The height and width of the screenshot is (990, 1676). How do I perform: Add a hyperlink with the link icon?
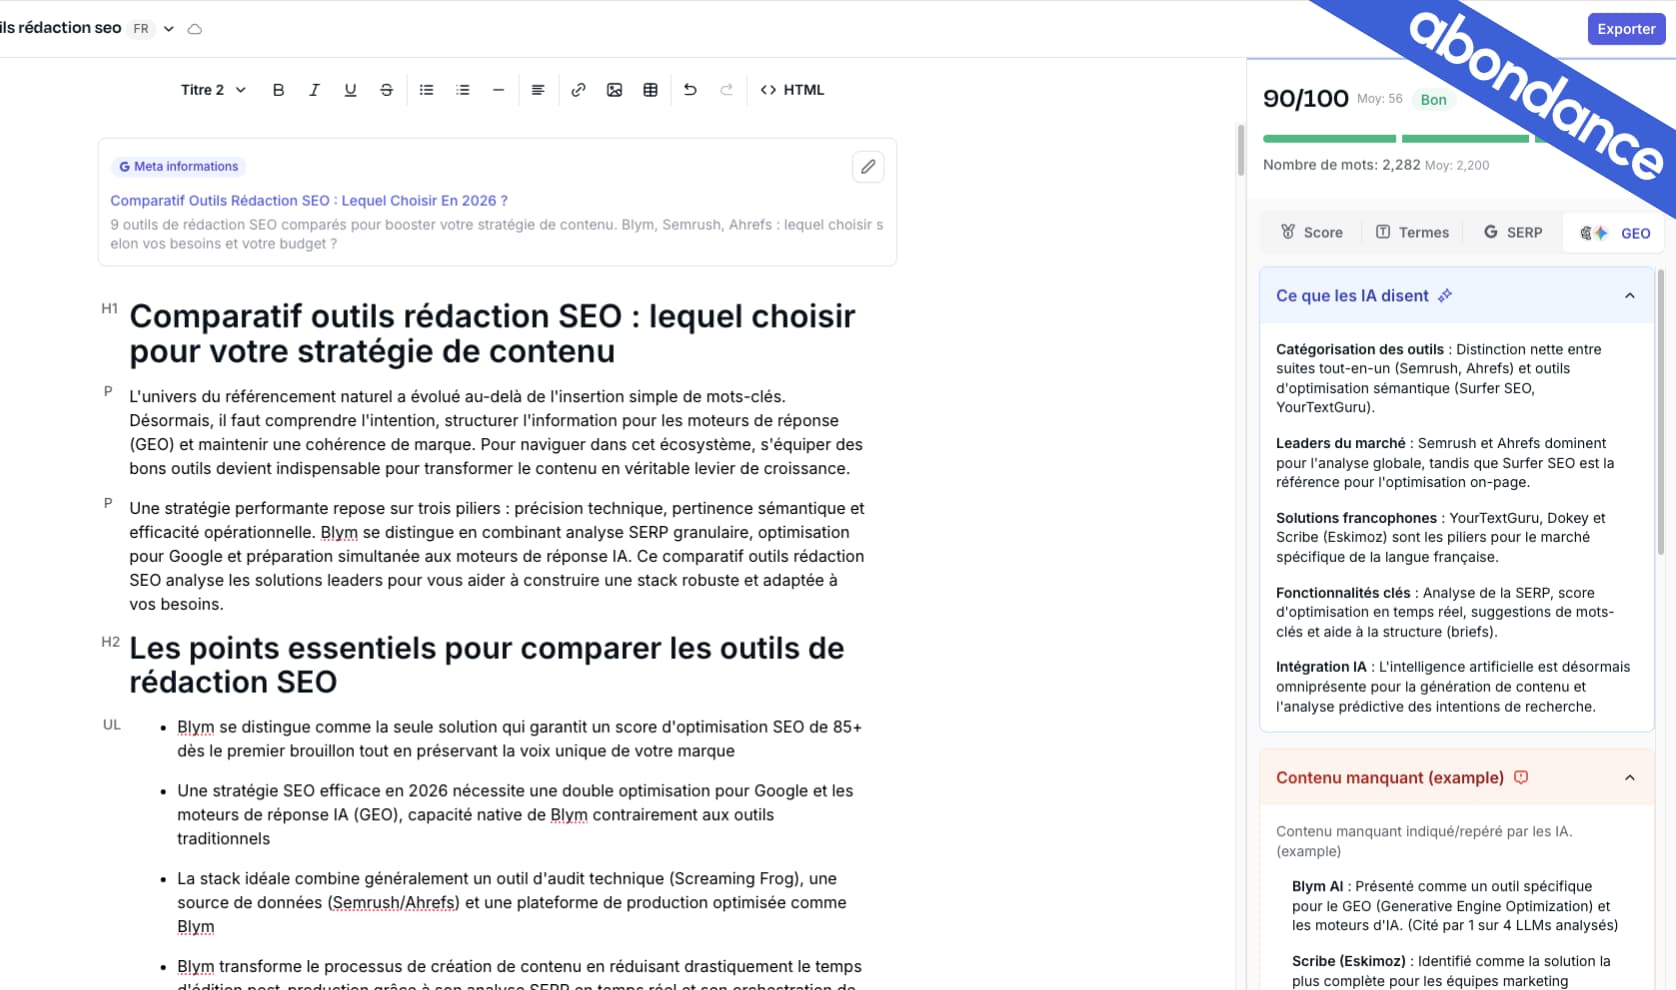(x=578, y=90)
